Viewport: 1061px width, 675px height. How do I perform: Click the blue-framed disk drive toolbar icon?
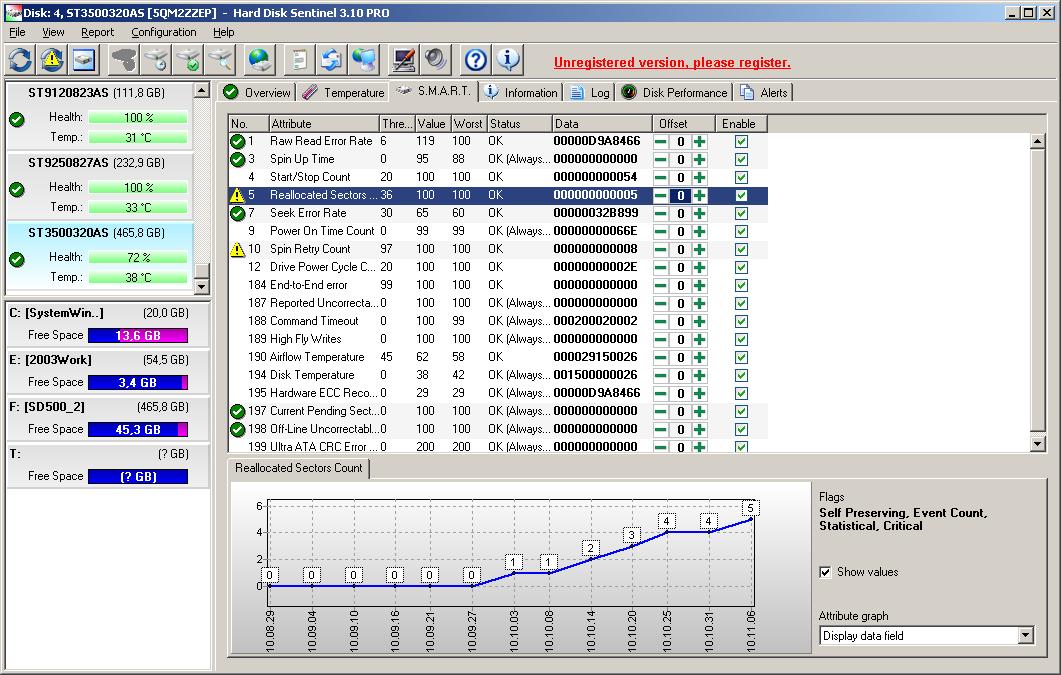pyautogui.click(x=85, y=60)
